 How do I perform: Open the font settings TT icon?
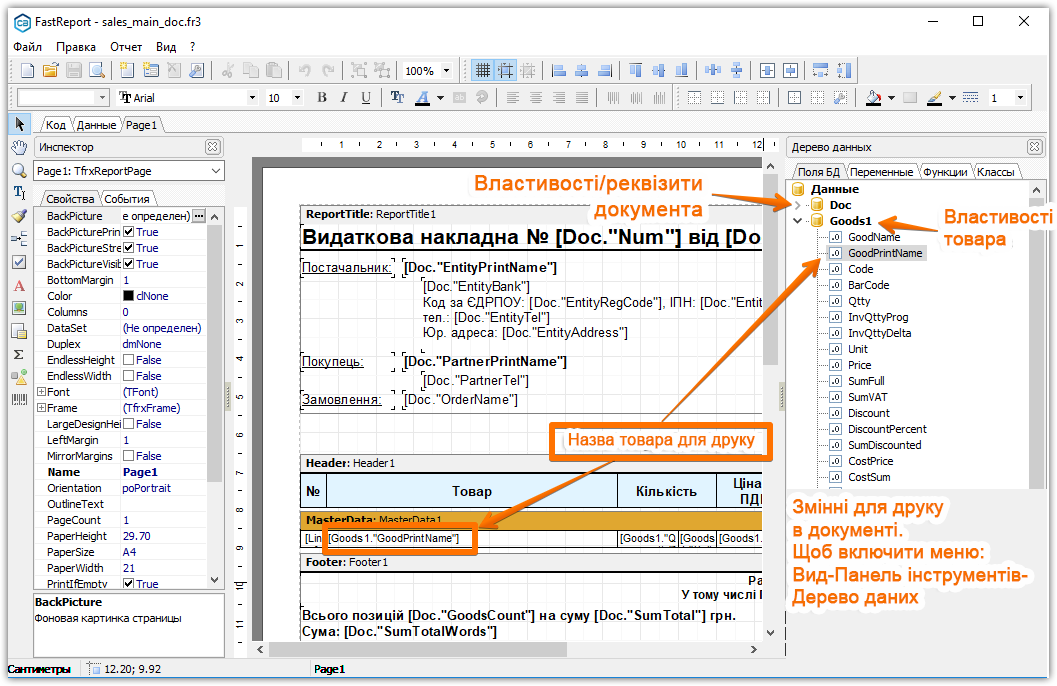pyautogui.click(x=397, y=98)
